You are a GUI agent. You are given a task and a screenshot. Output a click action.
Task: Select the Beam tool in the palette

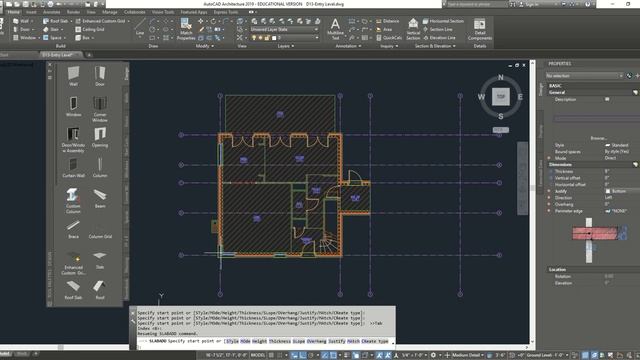point(100,198)
